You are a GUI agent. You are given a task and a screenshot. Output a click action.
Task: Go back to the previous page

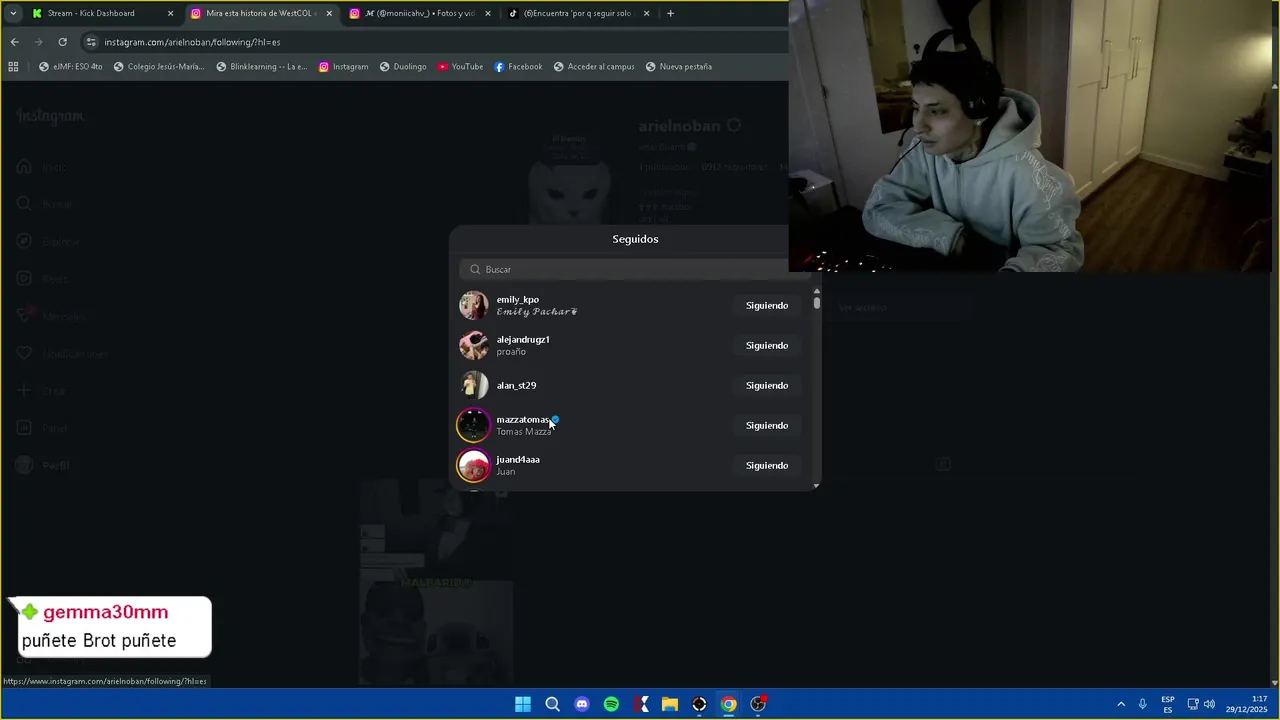coord(14,42)
